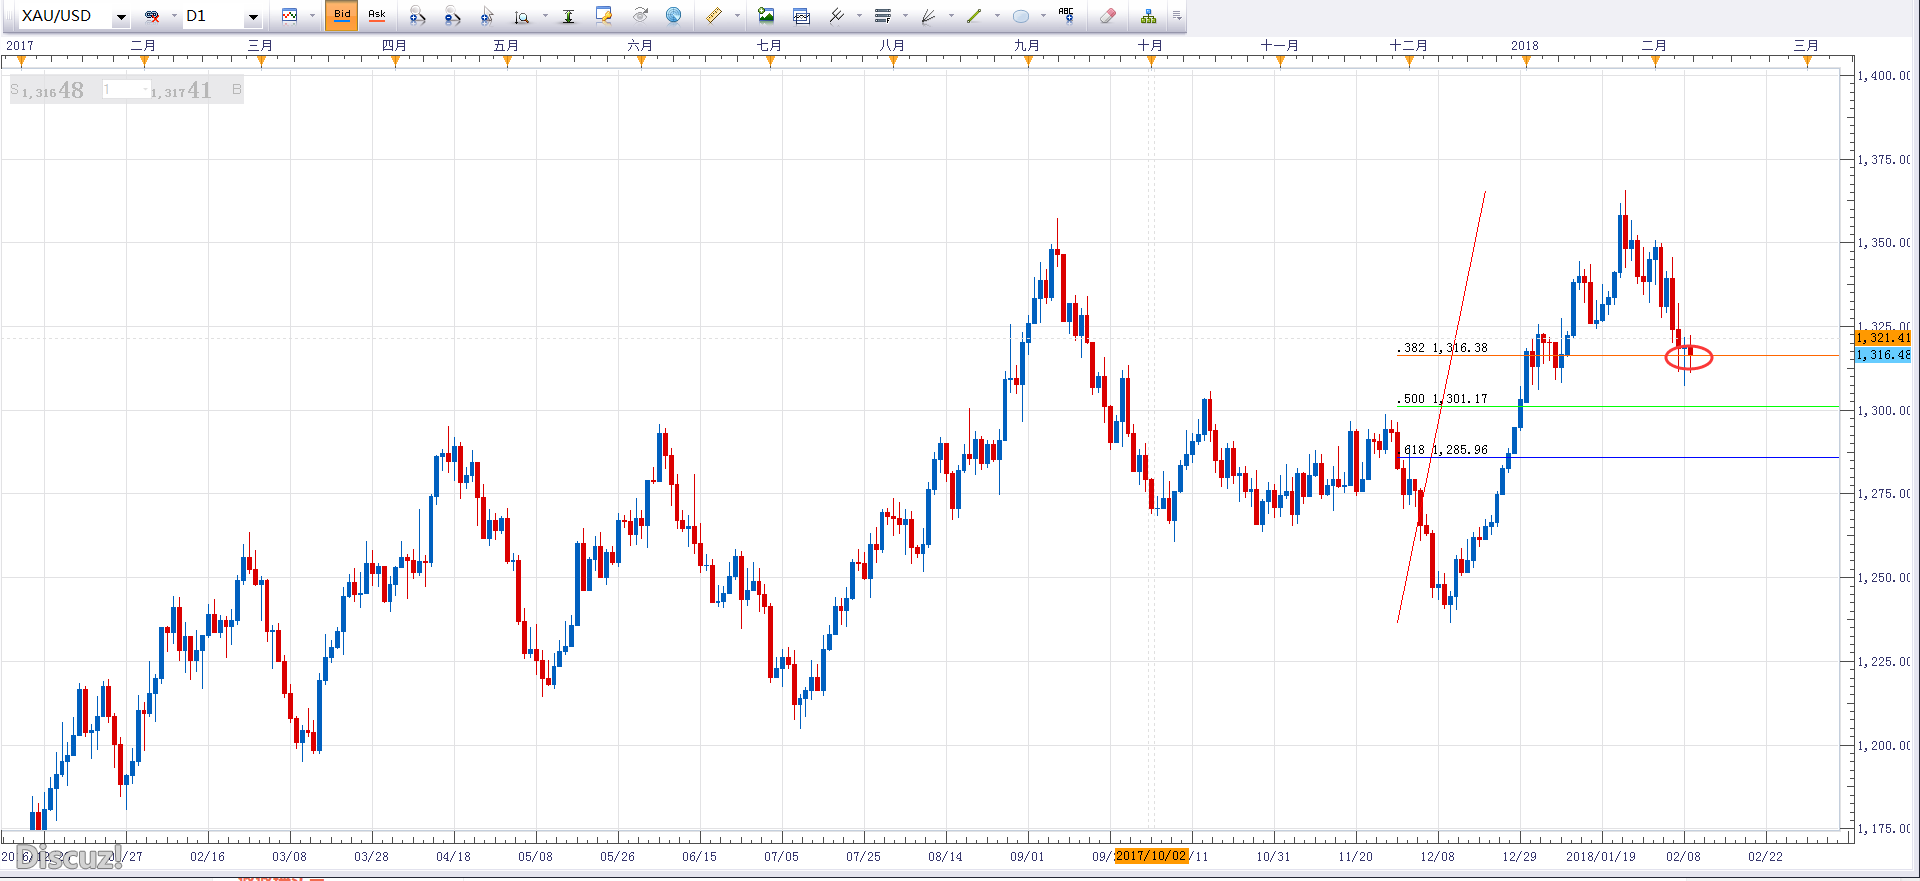Expand the magnifier scale dropdown arrow

tap(545, 16)
